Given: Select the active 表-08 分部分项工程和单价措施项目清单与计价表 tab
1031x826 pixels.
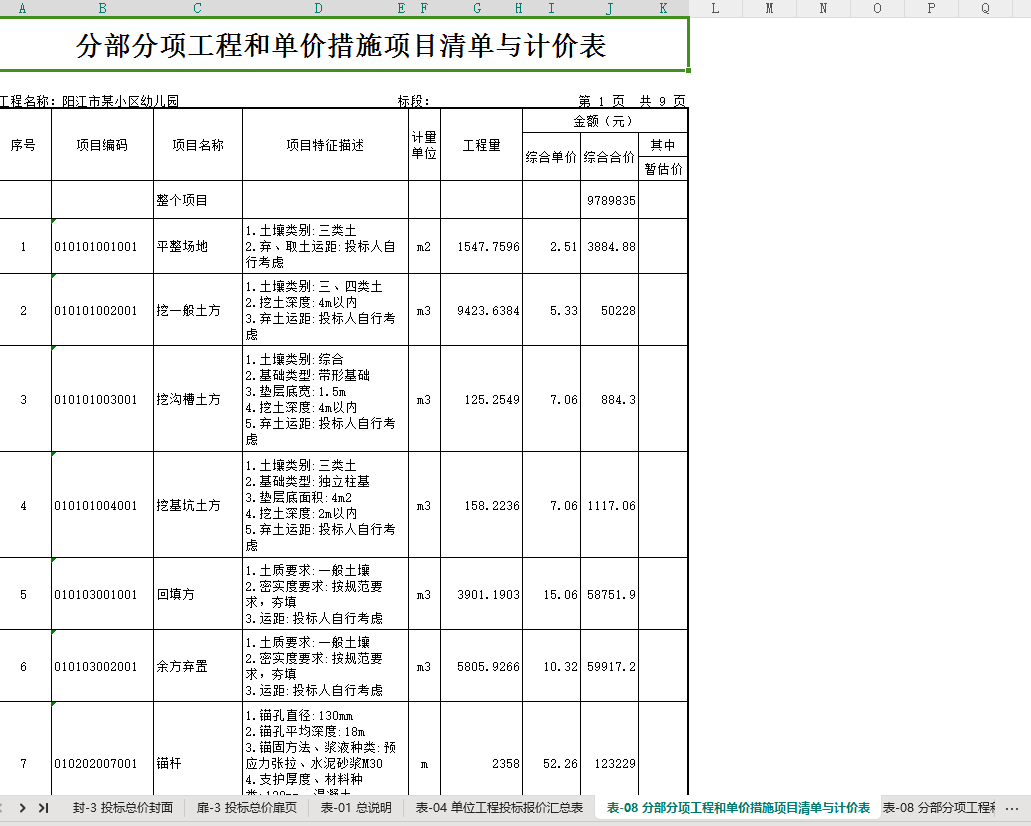Looking at the screenshot, I should click(x=738, y=808).
